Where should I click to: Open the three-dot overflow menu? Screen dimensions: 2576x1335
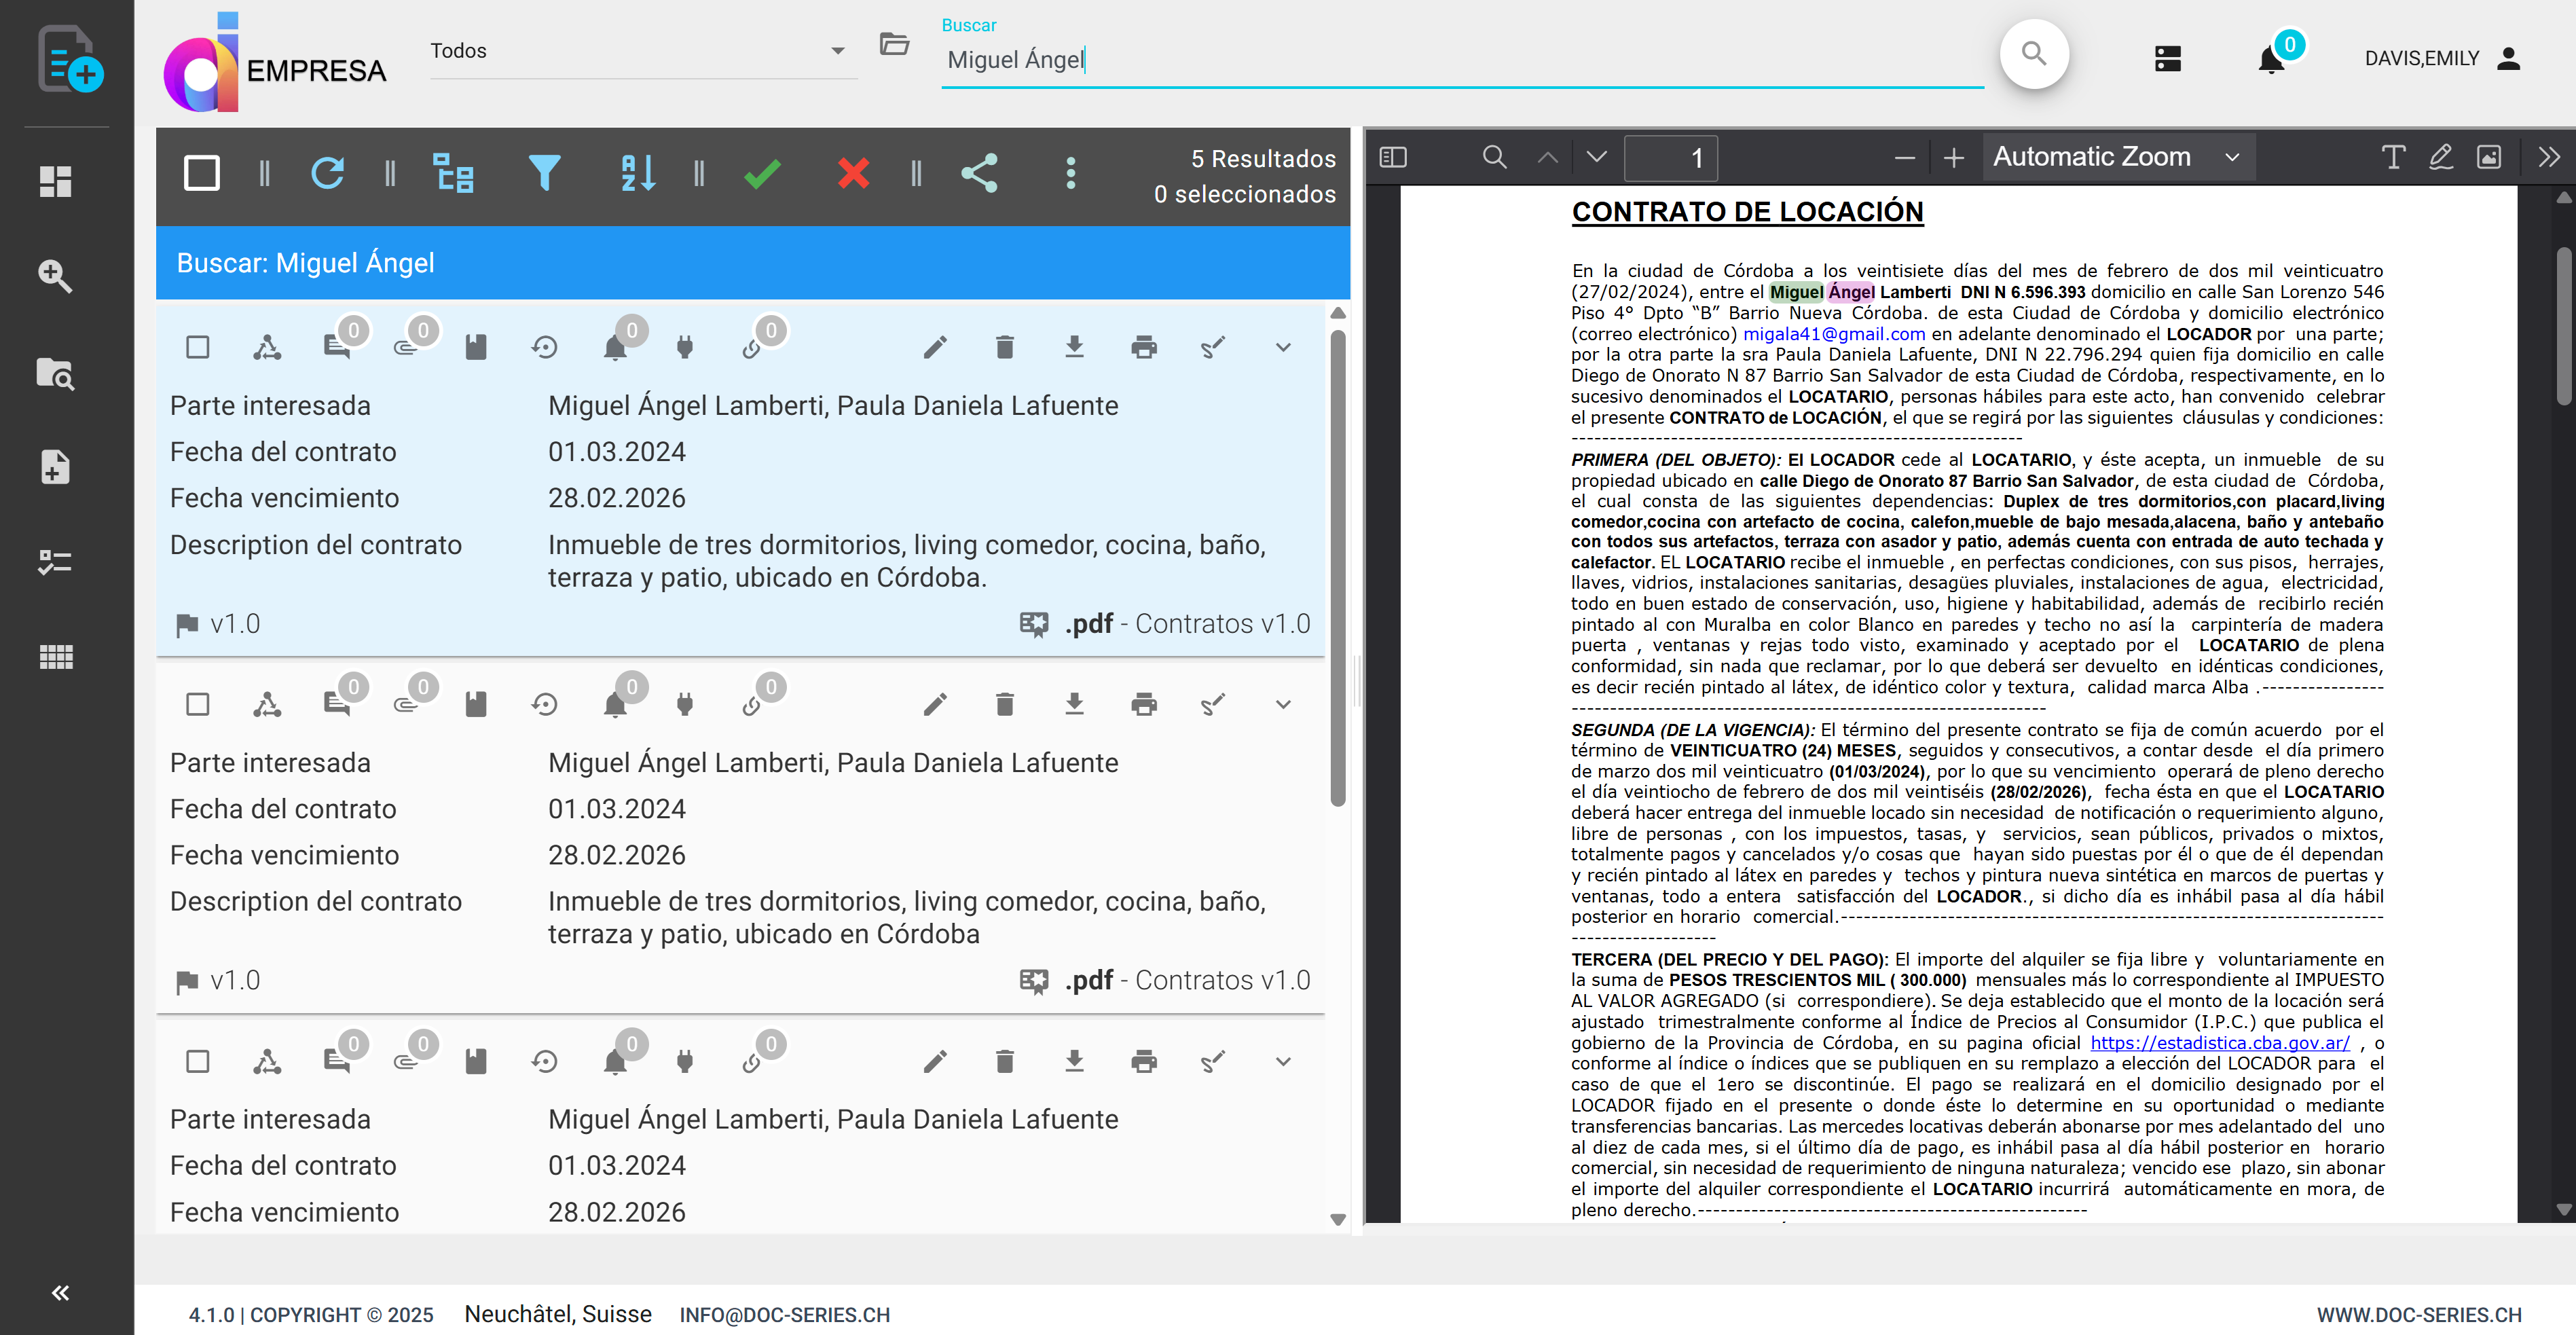1070,172
